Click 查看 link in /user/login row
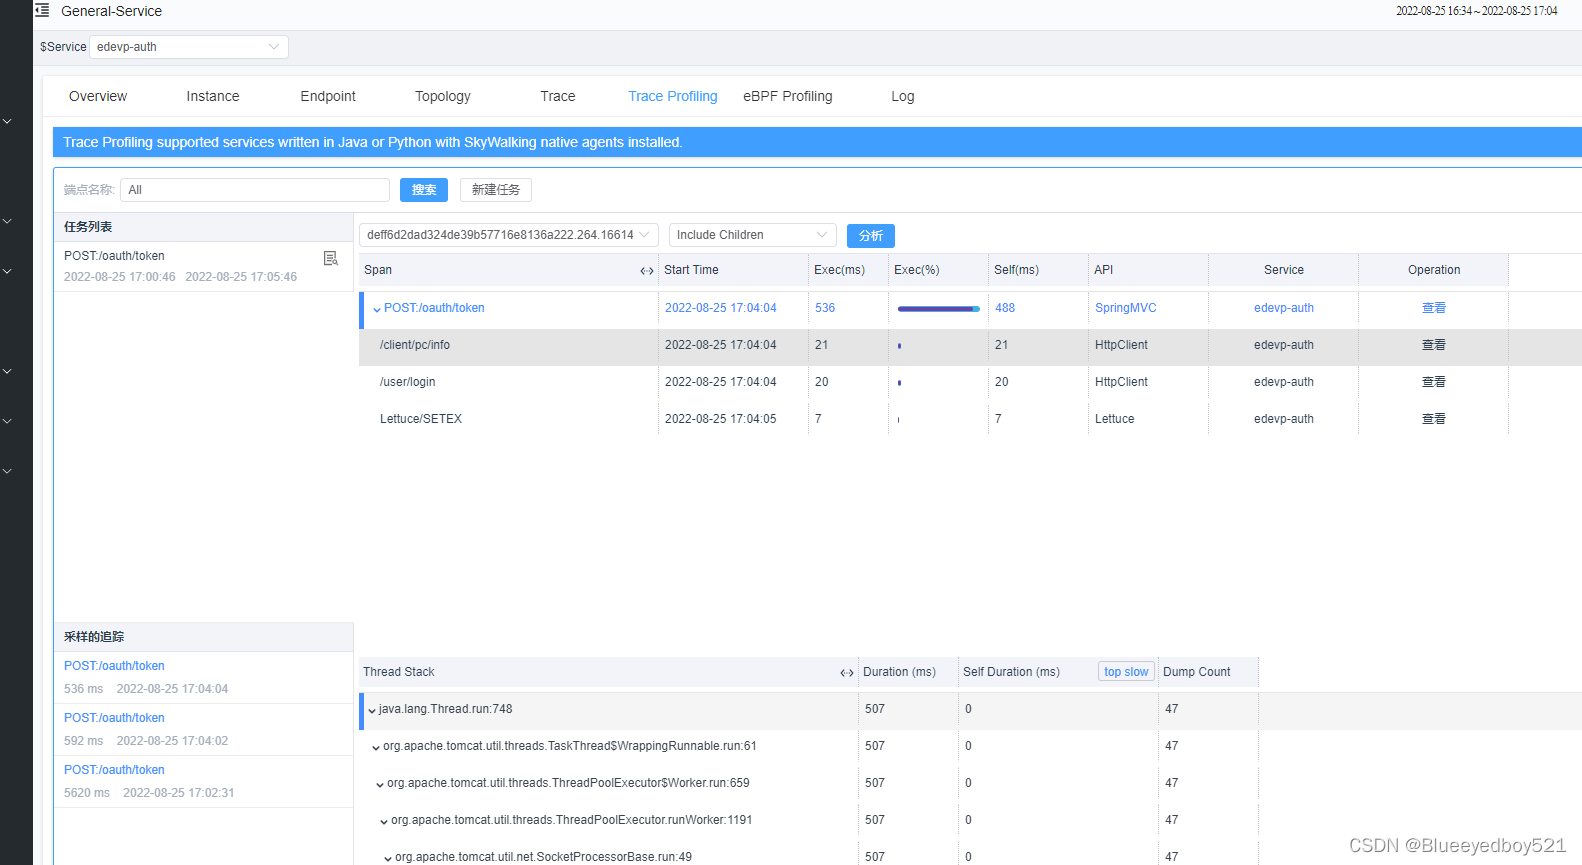Viewport: 1582px width, 865px height. click(1434, 382)
